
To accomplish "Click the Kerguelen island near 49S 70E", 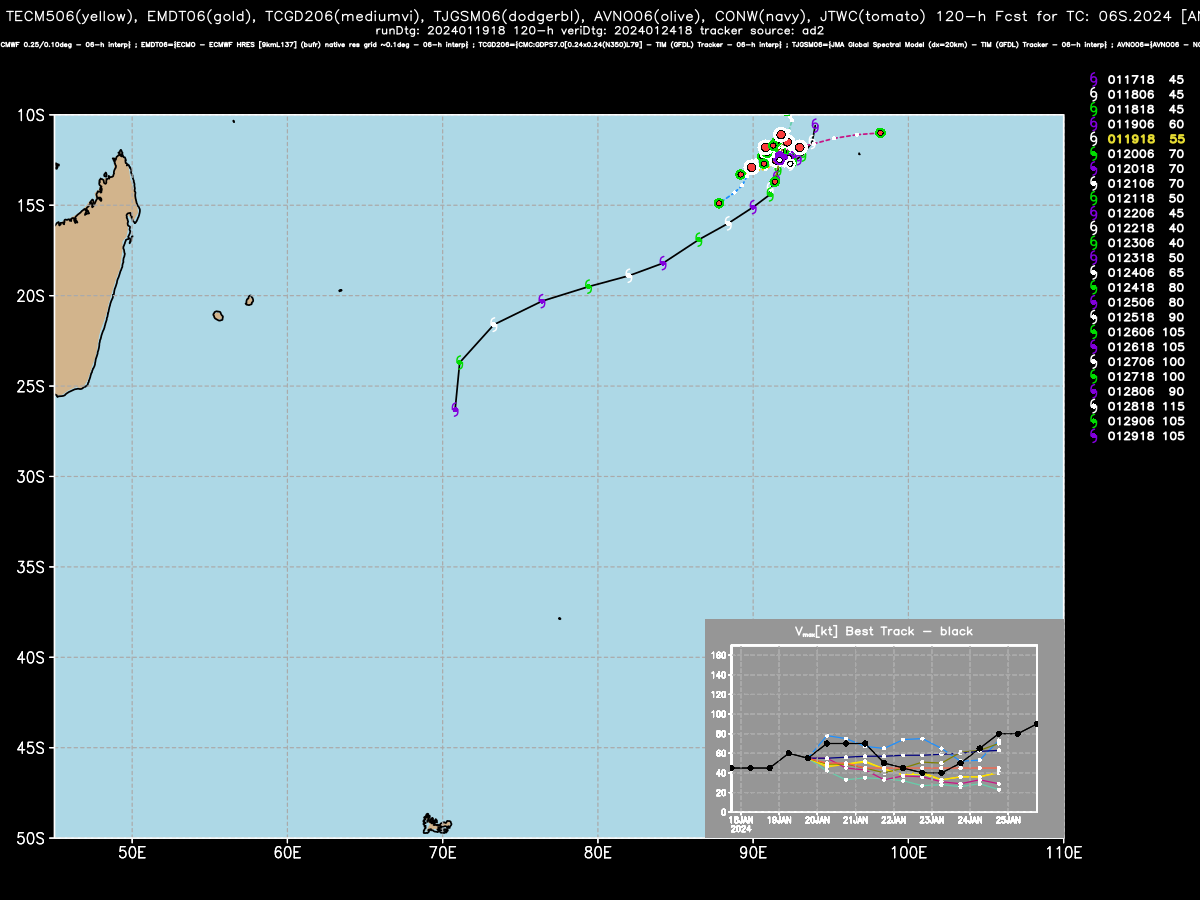I will [437, 824].
